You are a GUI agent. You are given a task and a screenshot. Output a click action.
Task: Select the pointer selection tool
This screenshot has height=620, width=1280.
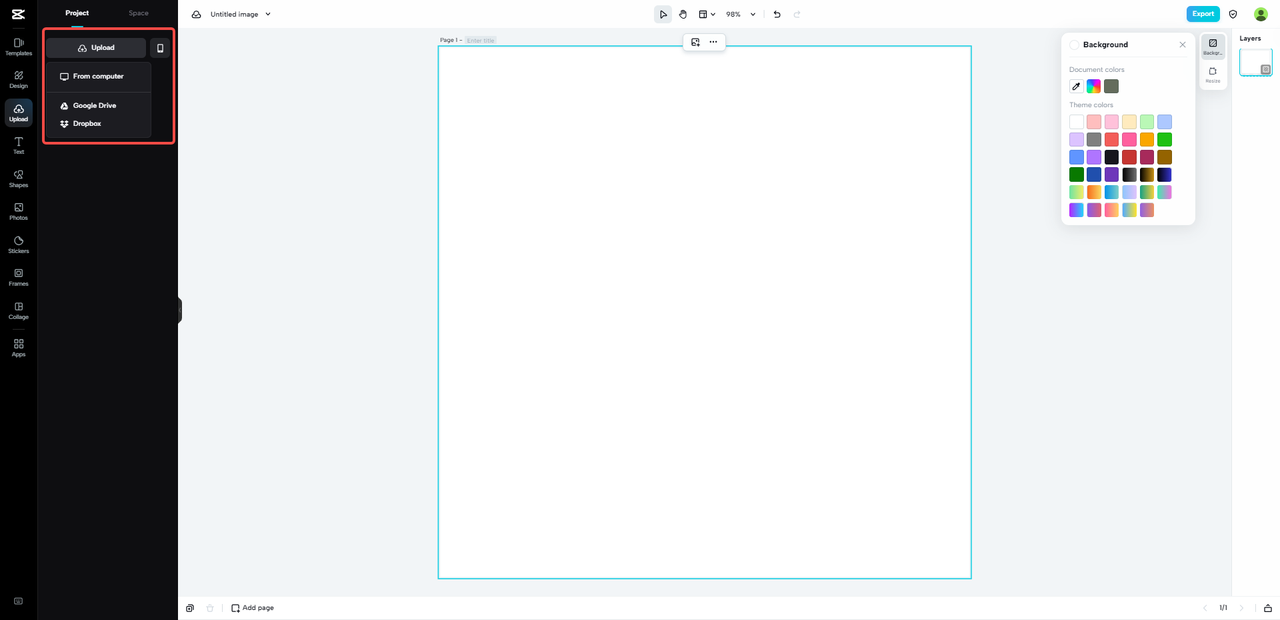(x=663, y=14)
